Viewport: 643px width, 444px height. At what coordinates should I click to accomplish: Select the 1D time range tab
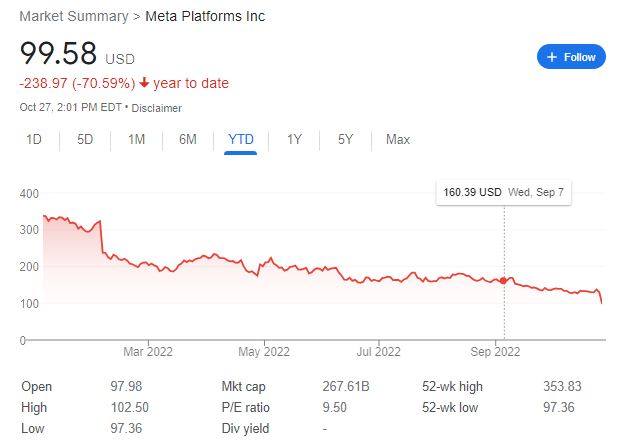34,140
